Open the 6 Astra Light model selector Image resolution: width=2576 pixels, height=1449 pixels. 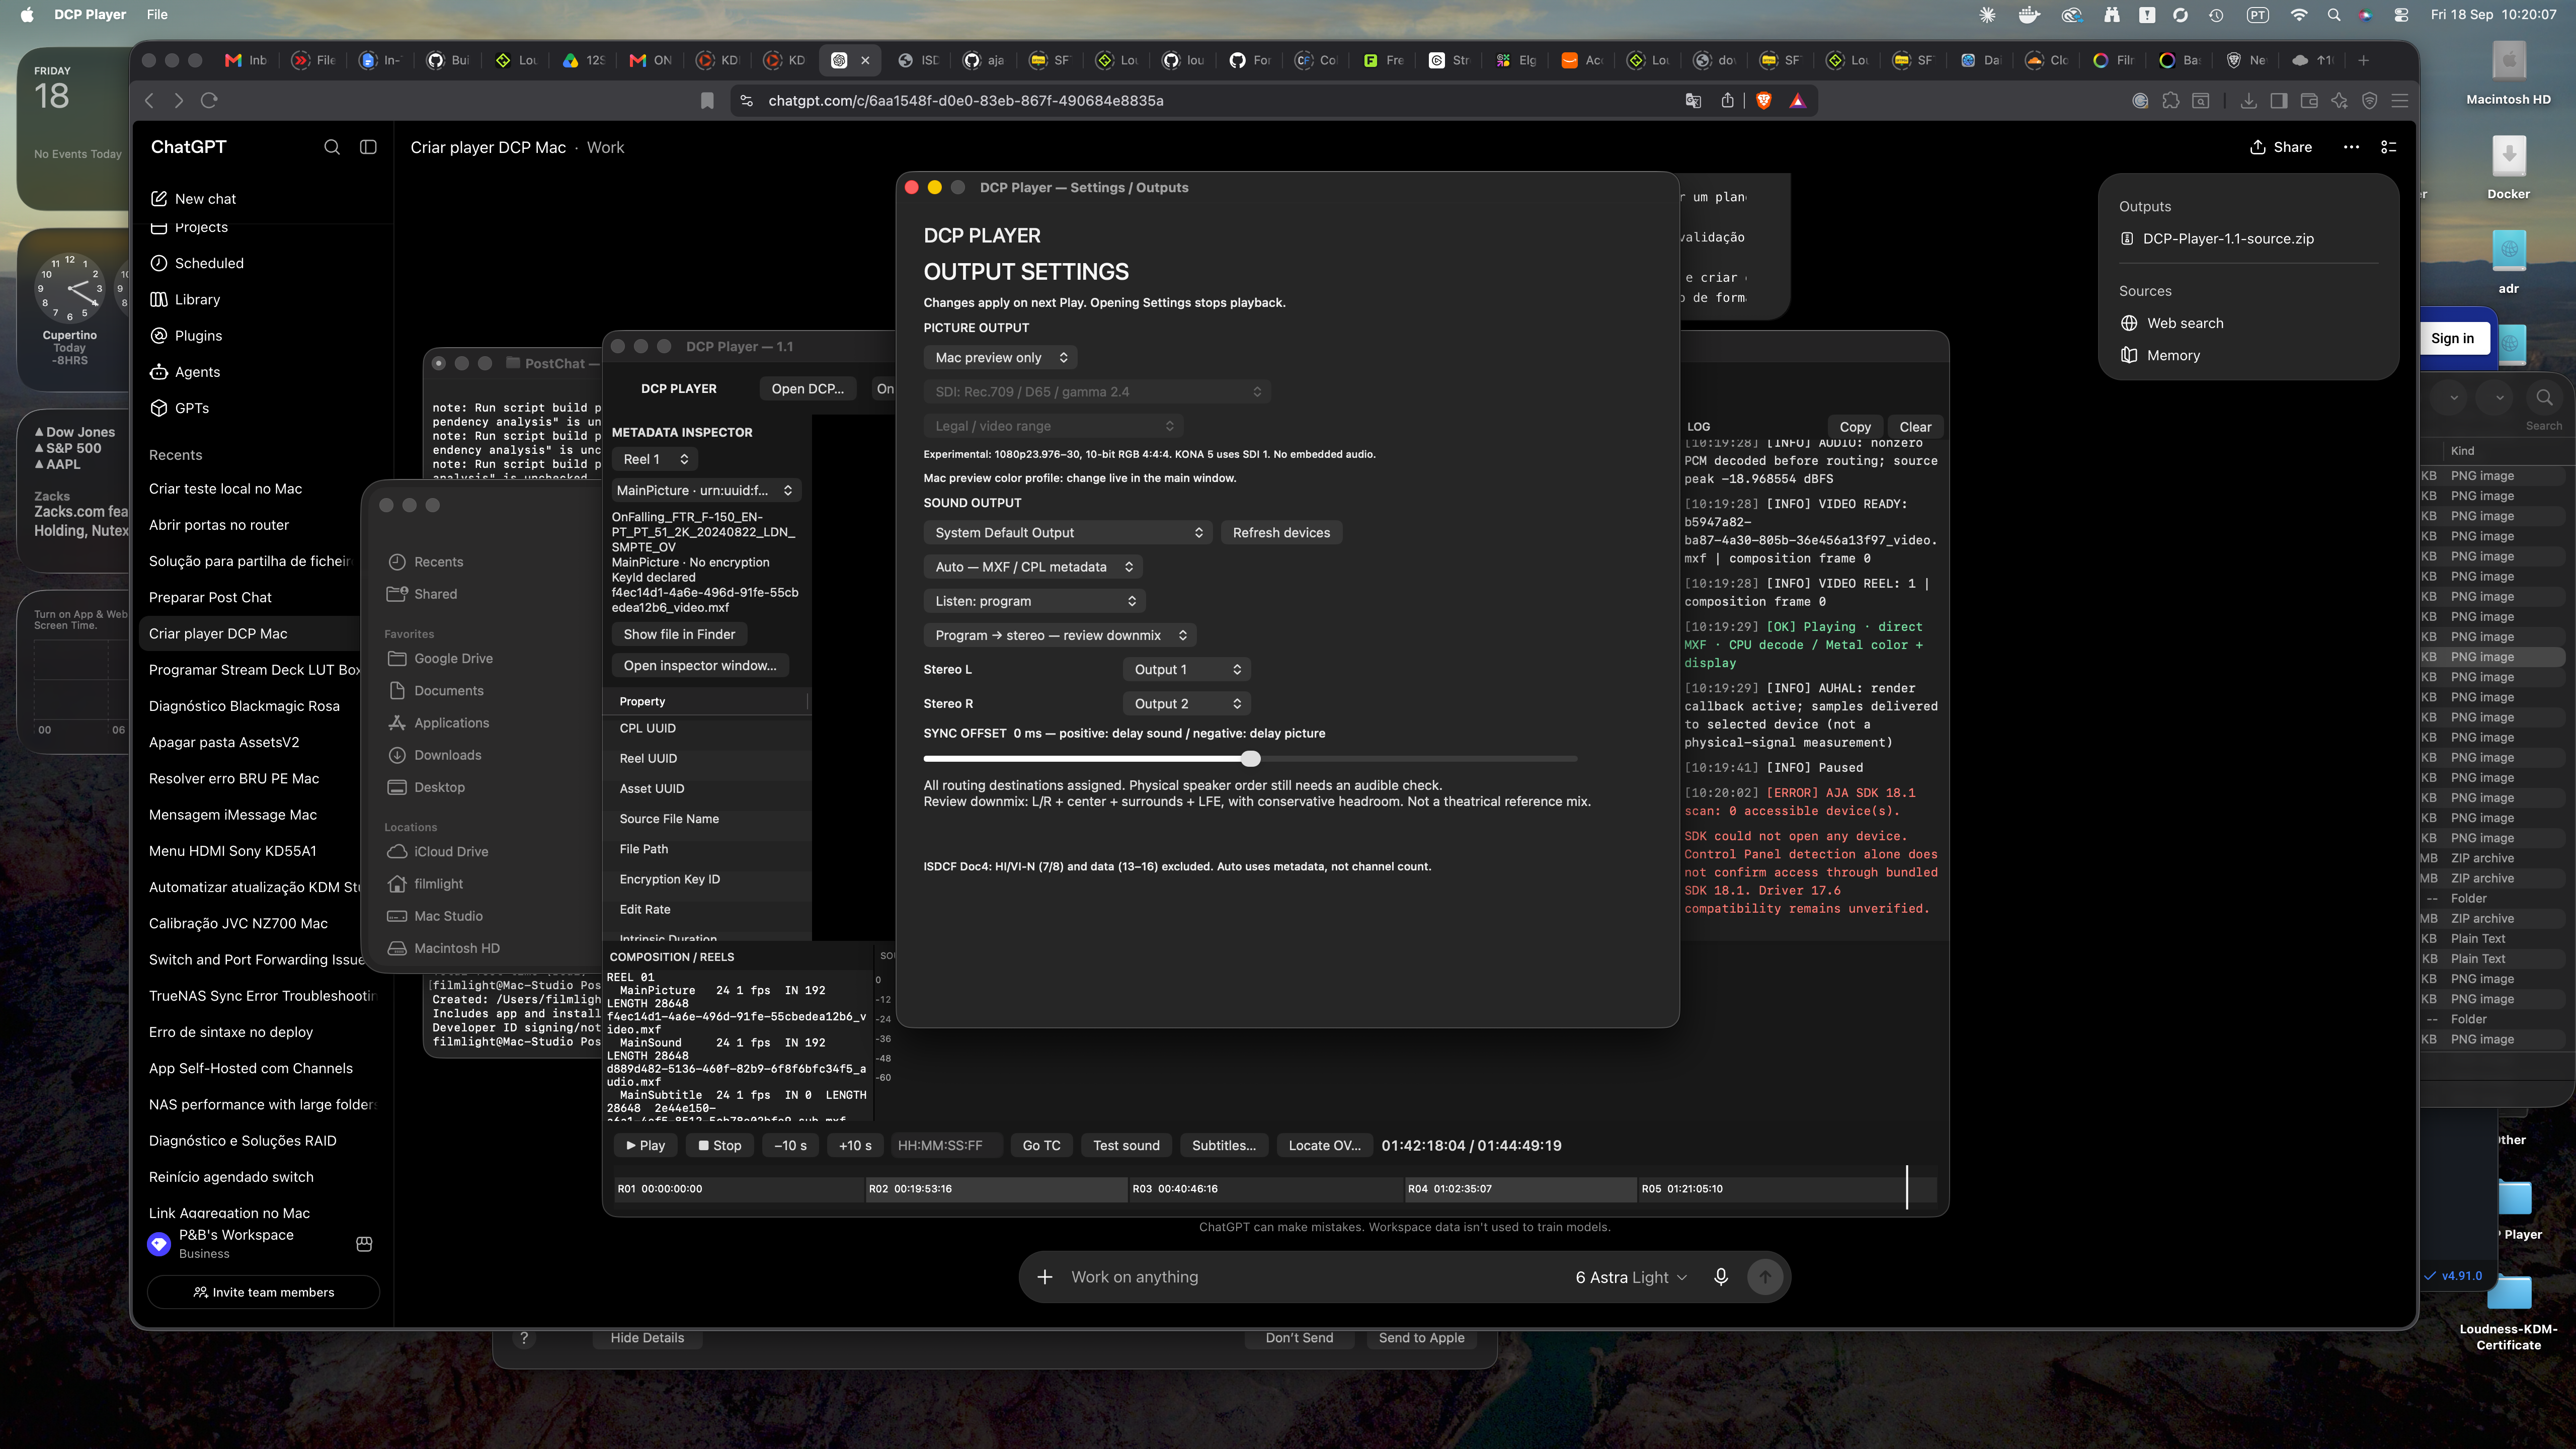pos(1631,1277)
